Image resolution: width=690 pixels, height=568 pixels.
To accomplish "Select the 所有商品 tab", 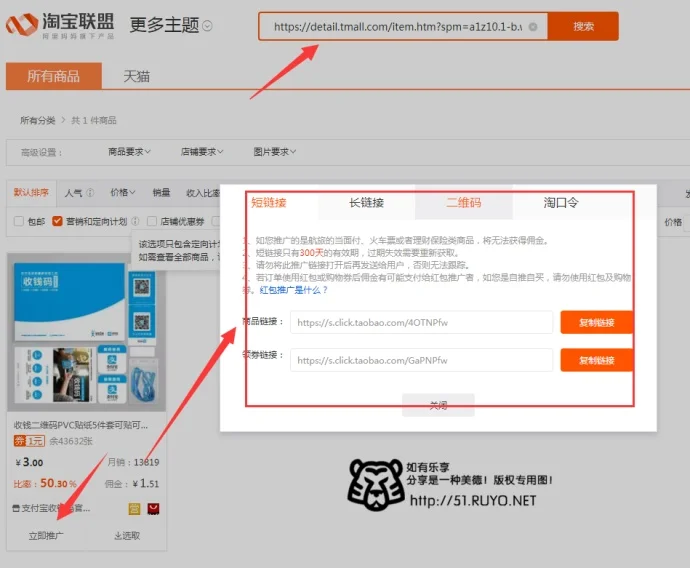I will (54, 76).
